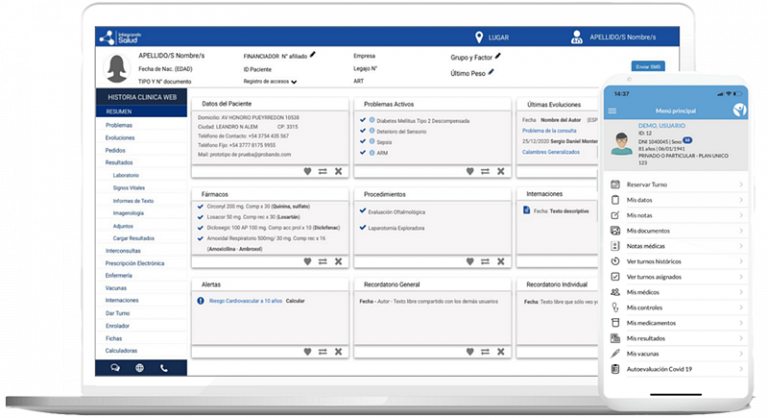Open the chat bubble icon in sidebar footer
768x418 pixels.
click(x=115, y=367)
